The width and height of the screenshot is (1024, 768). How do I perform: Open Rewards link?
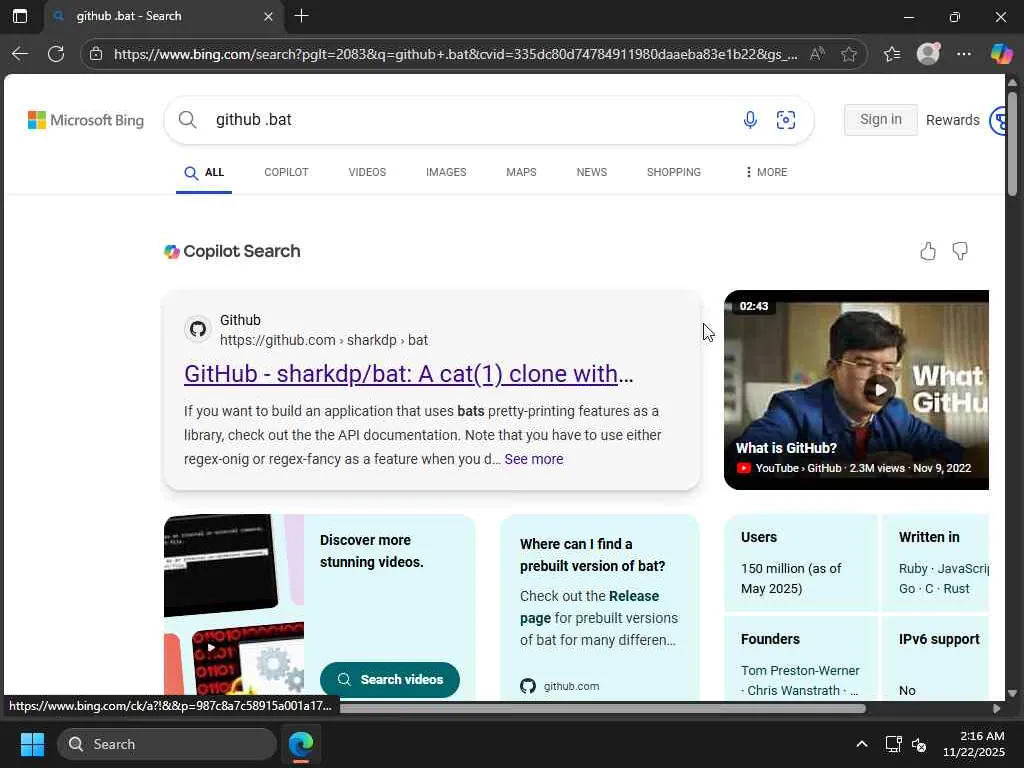tap(952, 120)
